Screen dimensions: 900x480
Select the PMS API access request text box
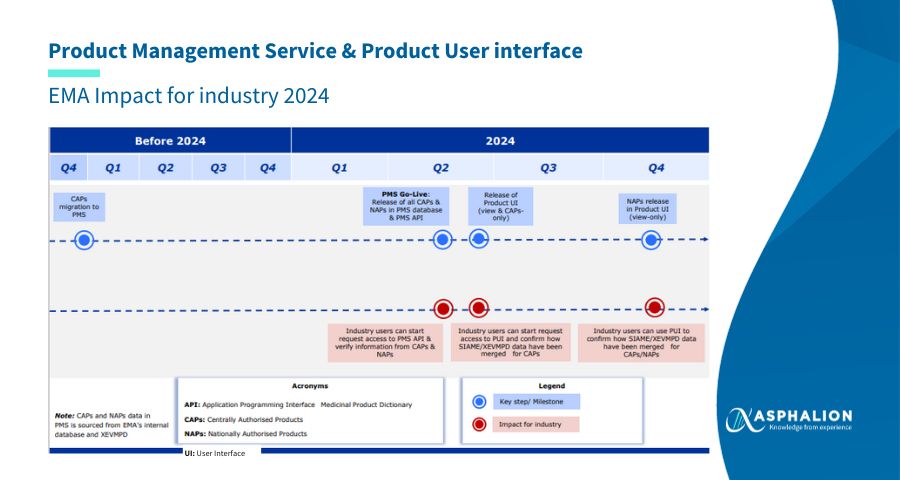tap(385, 343)
